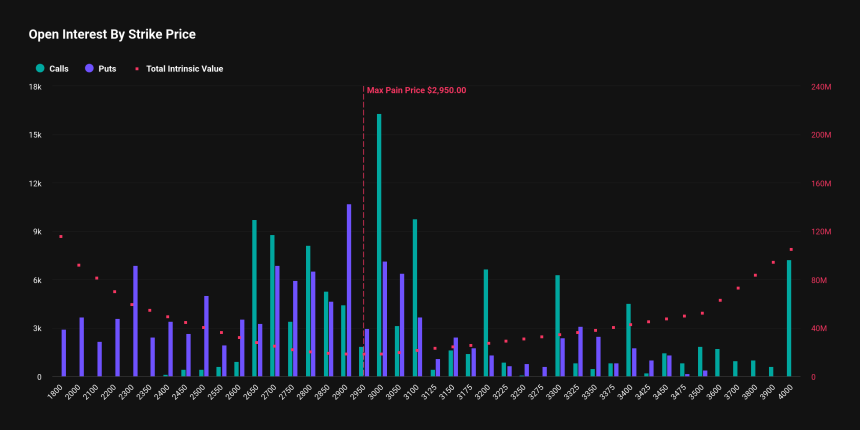Click the purple Puts legend dot
The height and width of the screenshot is (430, 860).
[89, 69]
